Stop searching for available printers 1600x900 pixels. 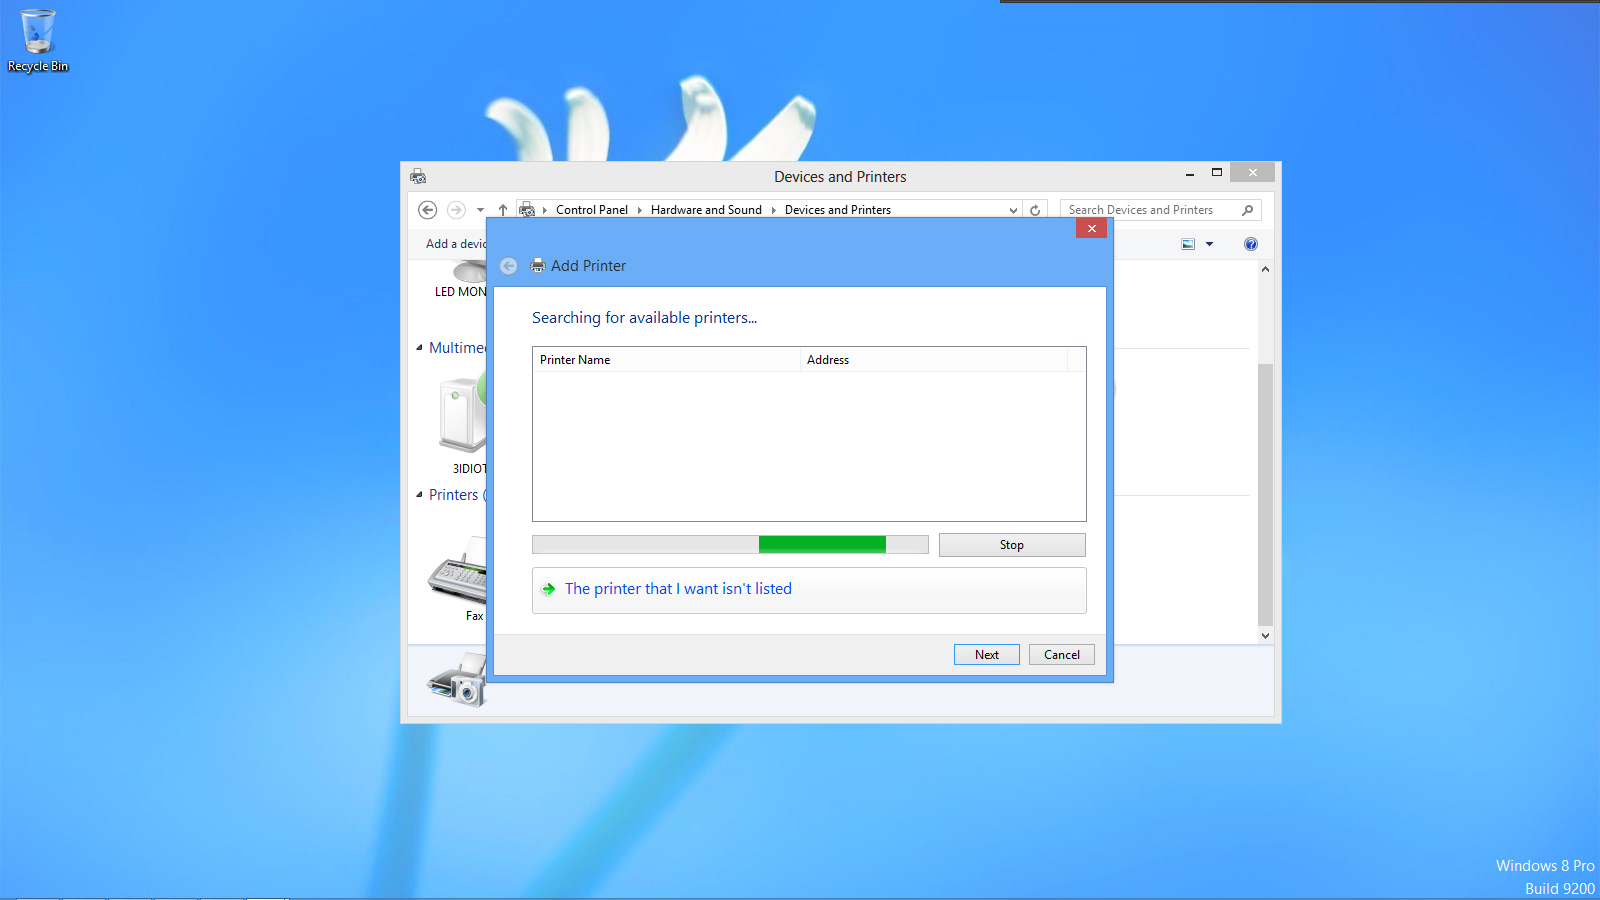tap(1011, 544)
